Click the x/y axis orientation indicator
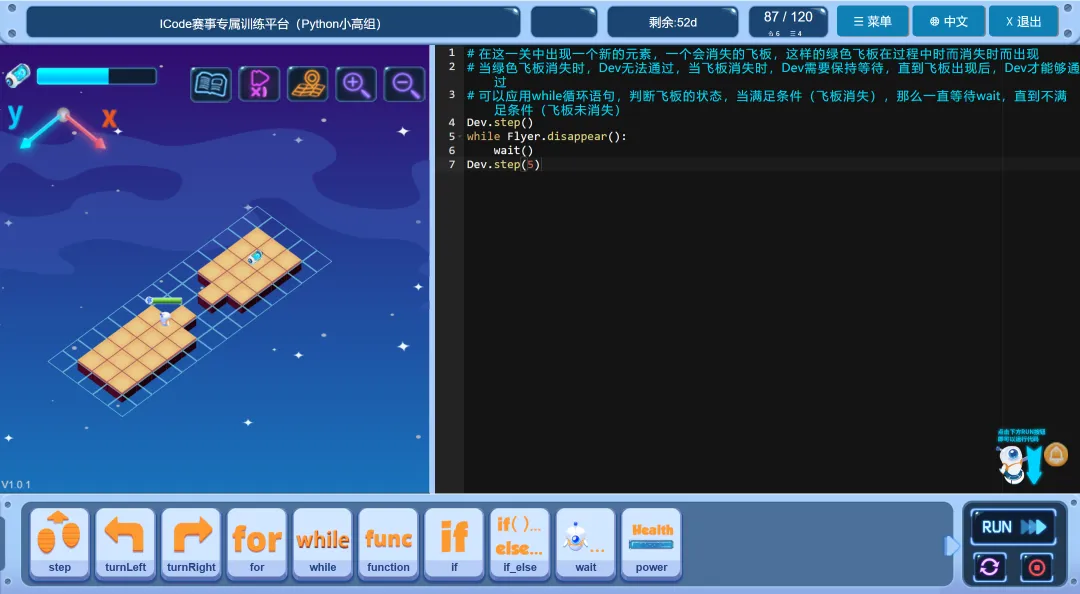Screen dimensions: 1080x594 (x=62, y=126)
